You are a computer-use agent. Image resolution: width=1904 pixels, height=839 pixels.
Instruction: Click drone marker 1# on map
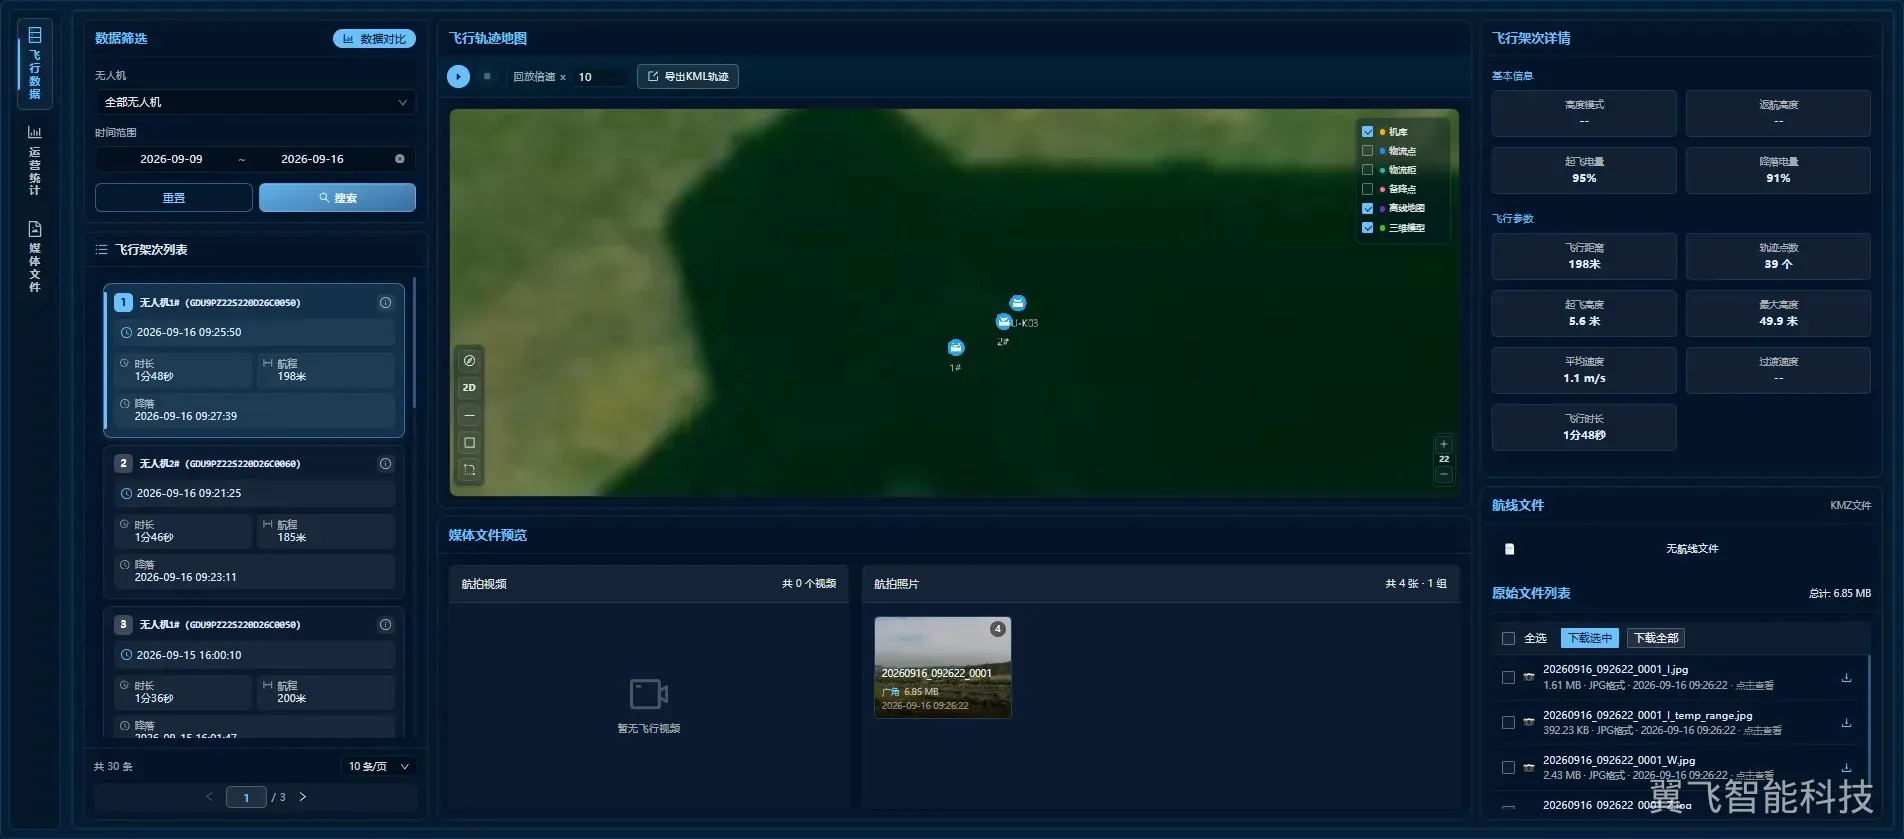coord(956,348)
